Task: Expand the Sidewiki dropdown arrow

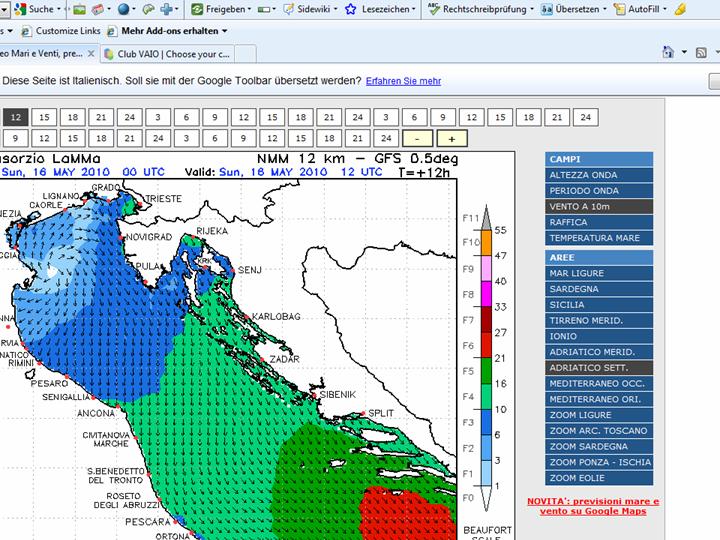Action: [336, 9]
